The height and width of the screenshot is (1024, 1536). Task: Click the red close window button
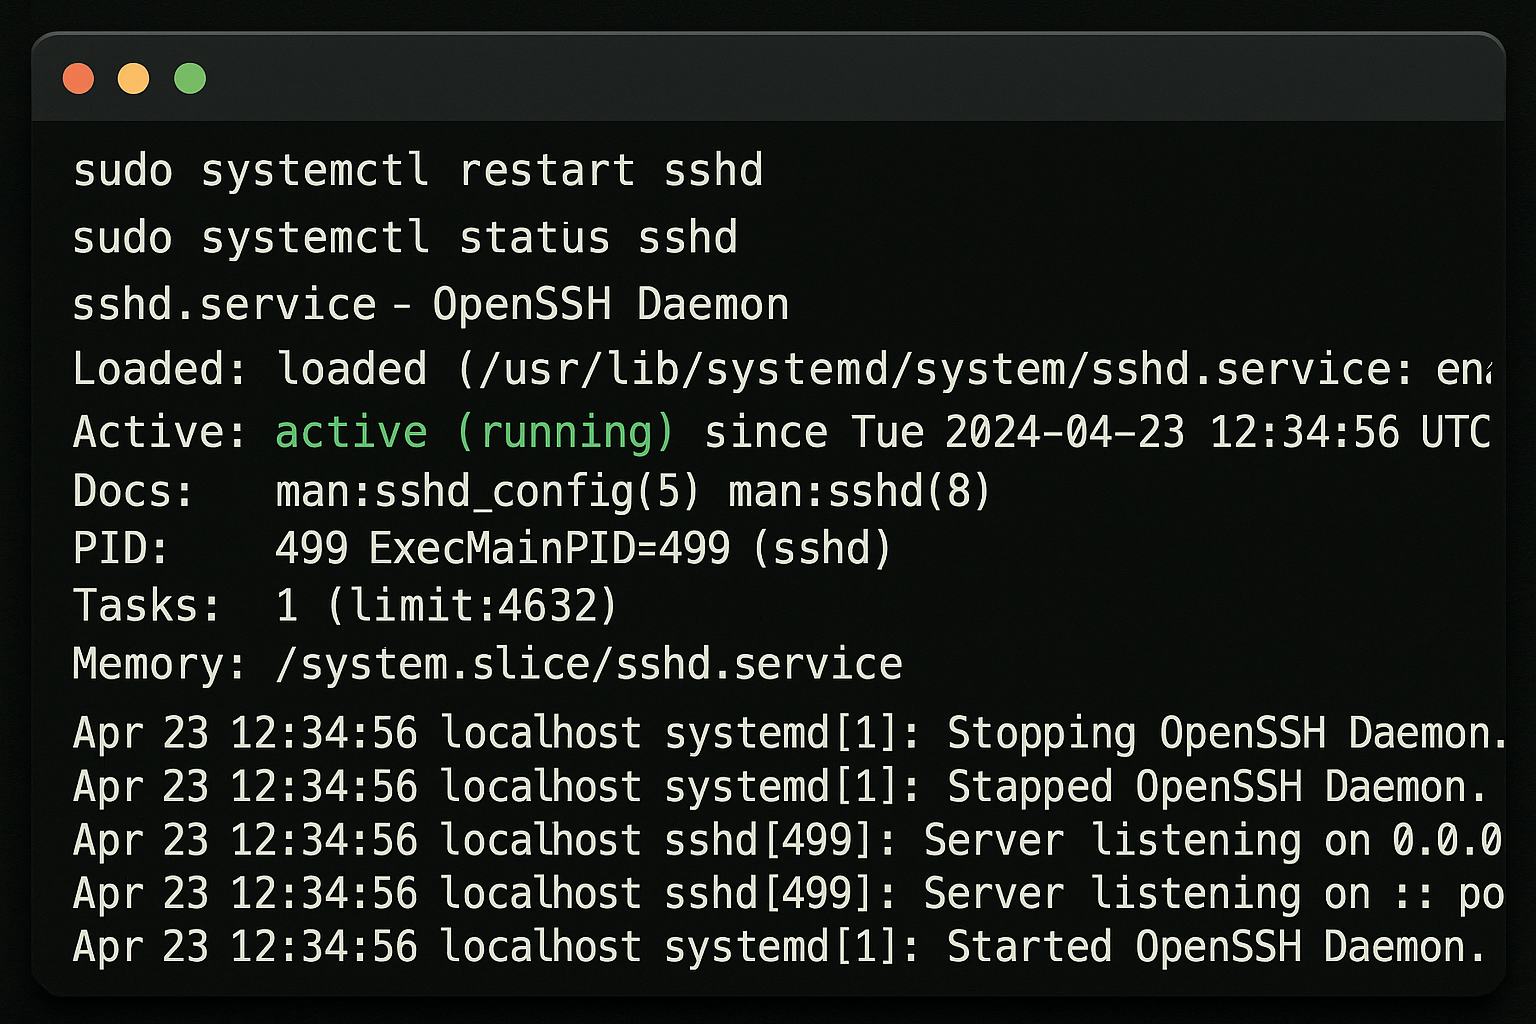tap(78, 78)
